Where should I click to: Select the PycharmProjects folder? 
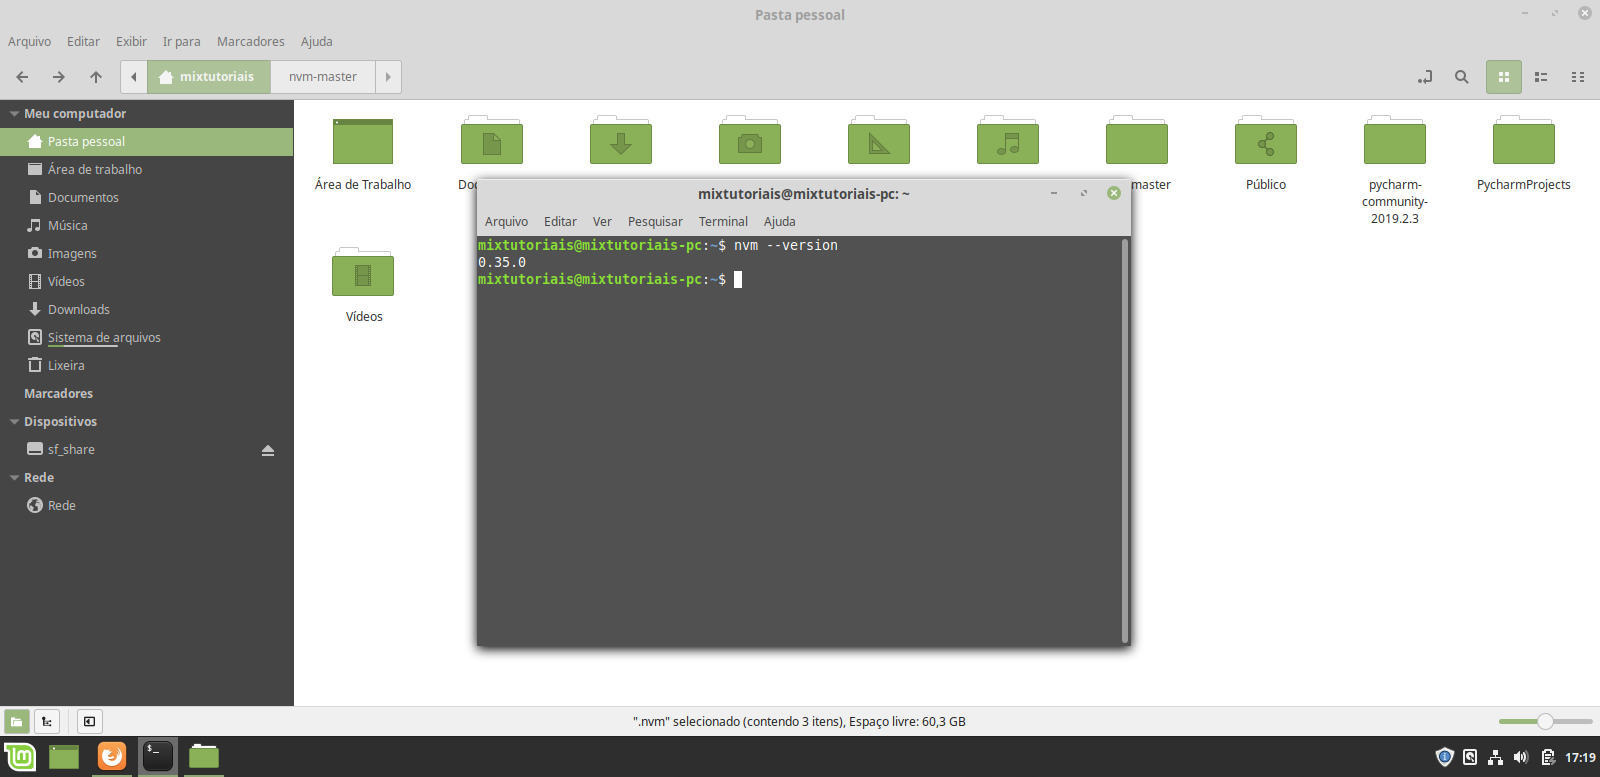coord(1524,140)
